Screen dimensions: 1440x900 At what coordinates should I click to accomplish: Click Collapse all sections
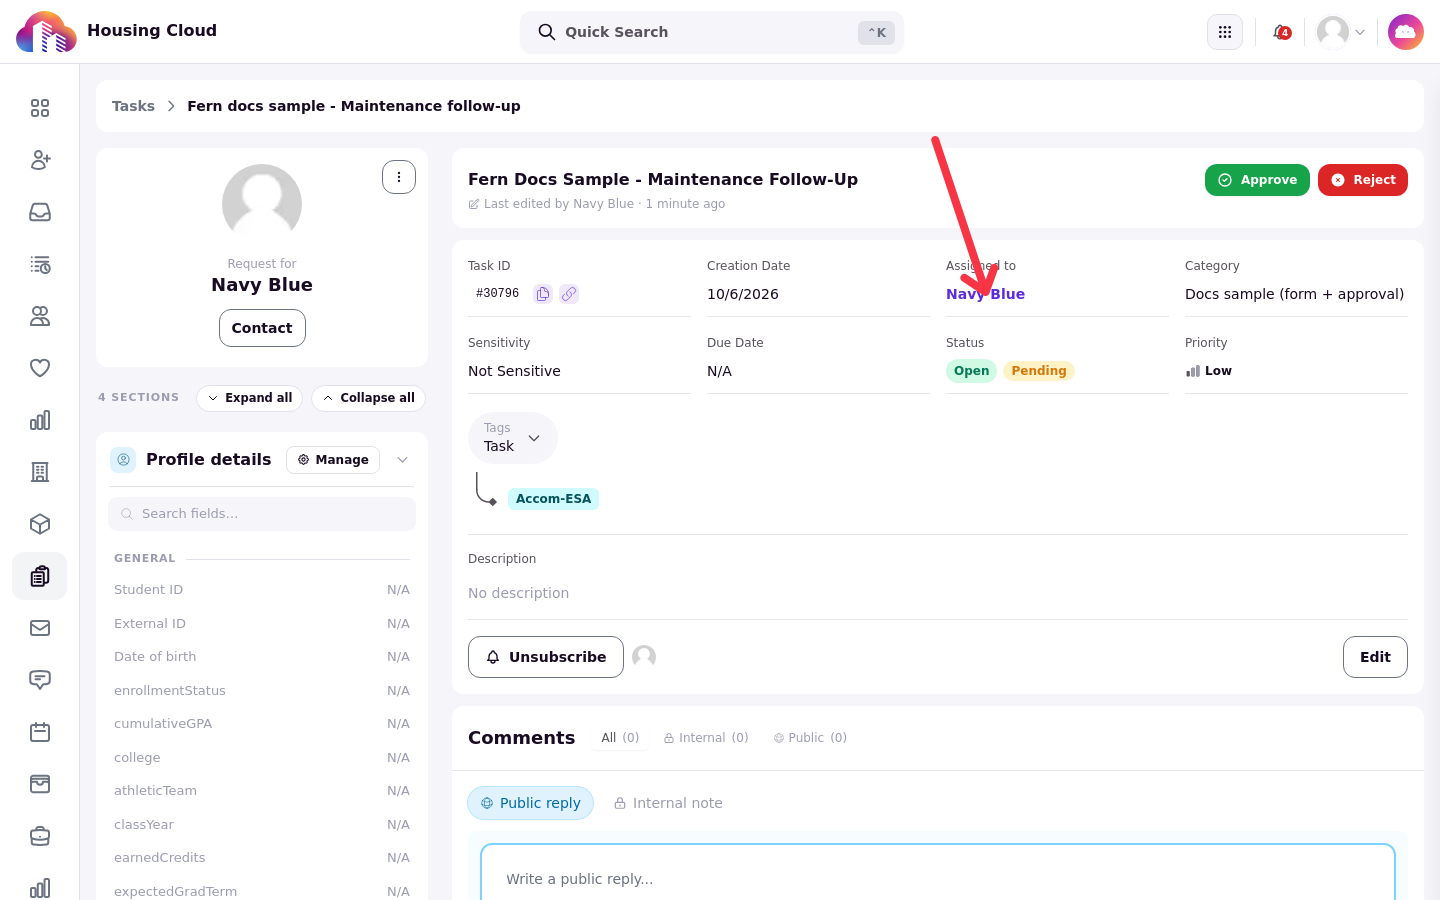(x=369, y=398)
